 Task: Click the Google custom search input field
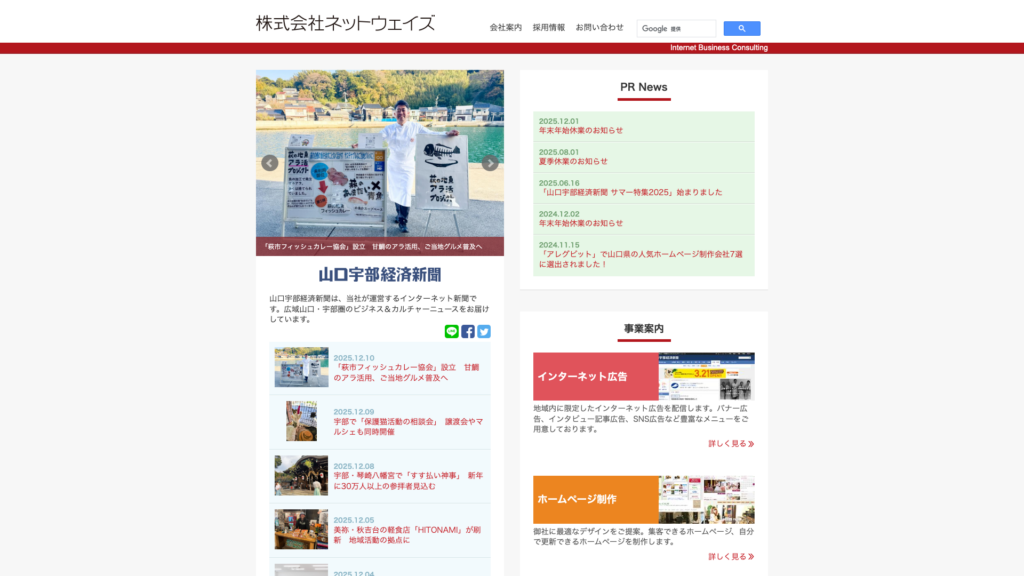(x=677, y=28)
